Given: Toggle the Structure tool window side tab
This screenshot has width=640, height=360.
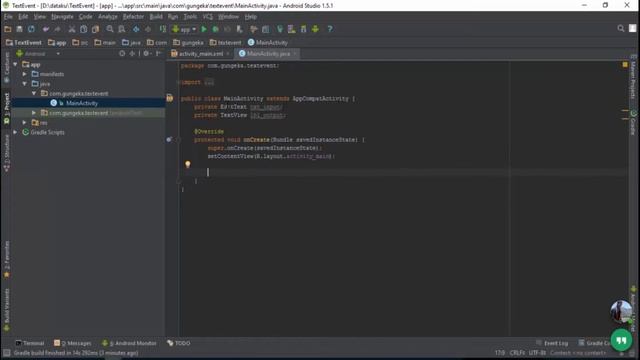Looking at the screenshot, I should 7,153.
